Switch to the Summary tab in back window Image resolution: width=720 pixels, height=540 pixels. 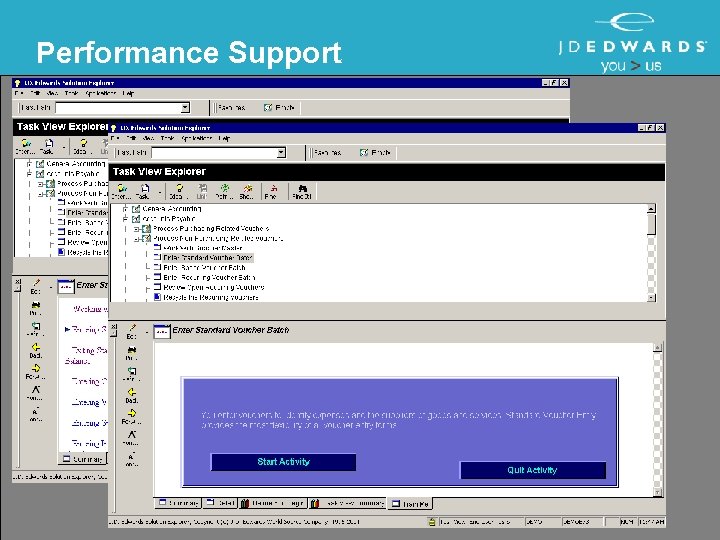(83, 459)
